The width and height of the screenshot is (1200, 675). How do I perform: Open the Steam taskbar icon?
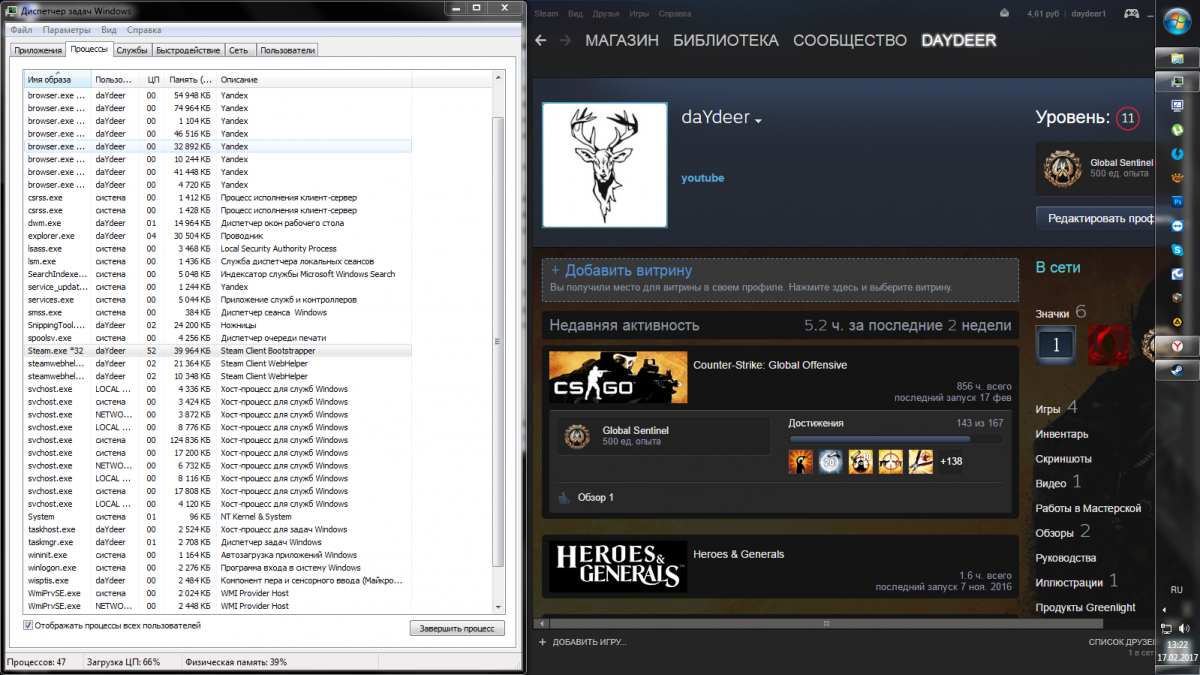pyautogui.click(x=1178, y=371)
